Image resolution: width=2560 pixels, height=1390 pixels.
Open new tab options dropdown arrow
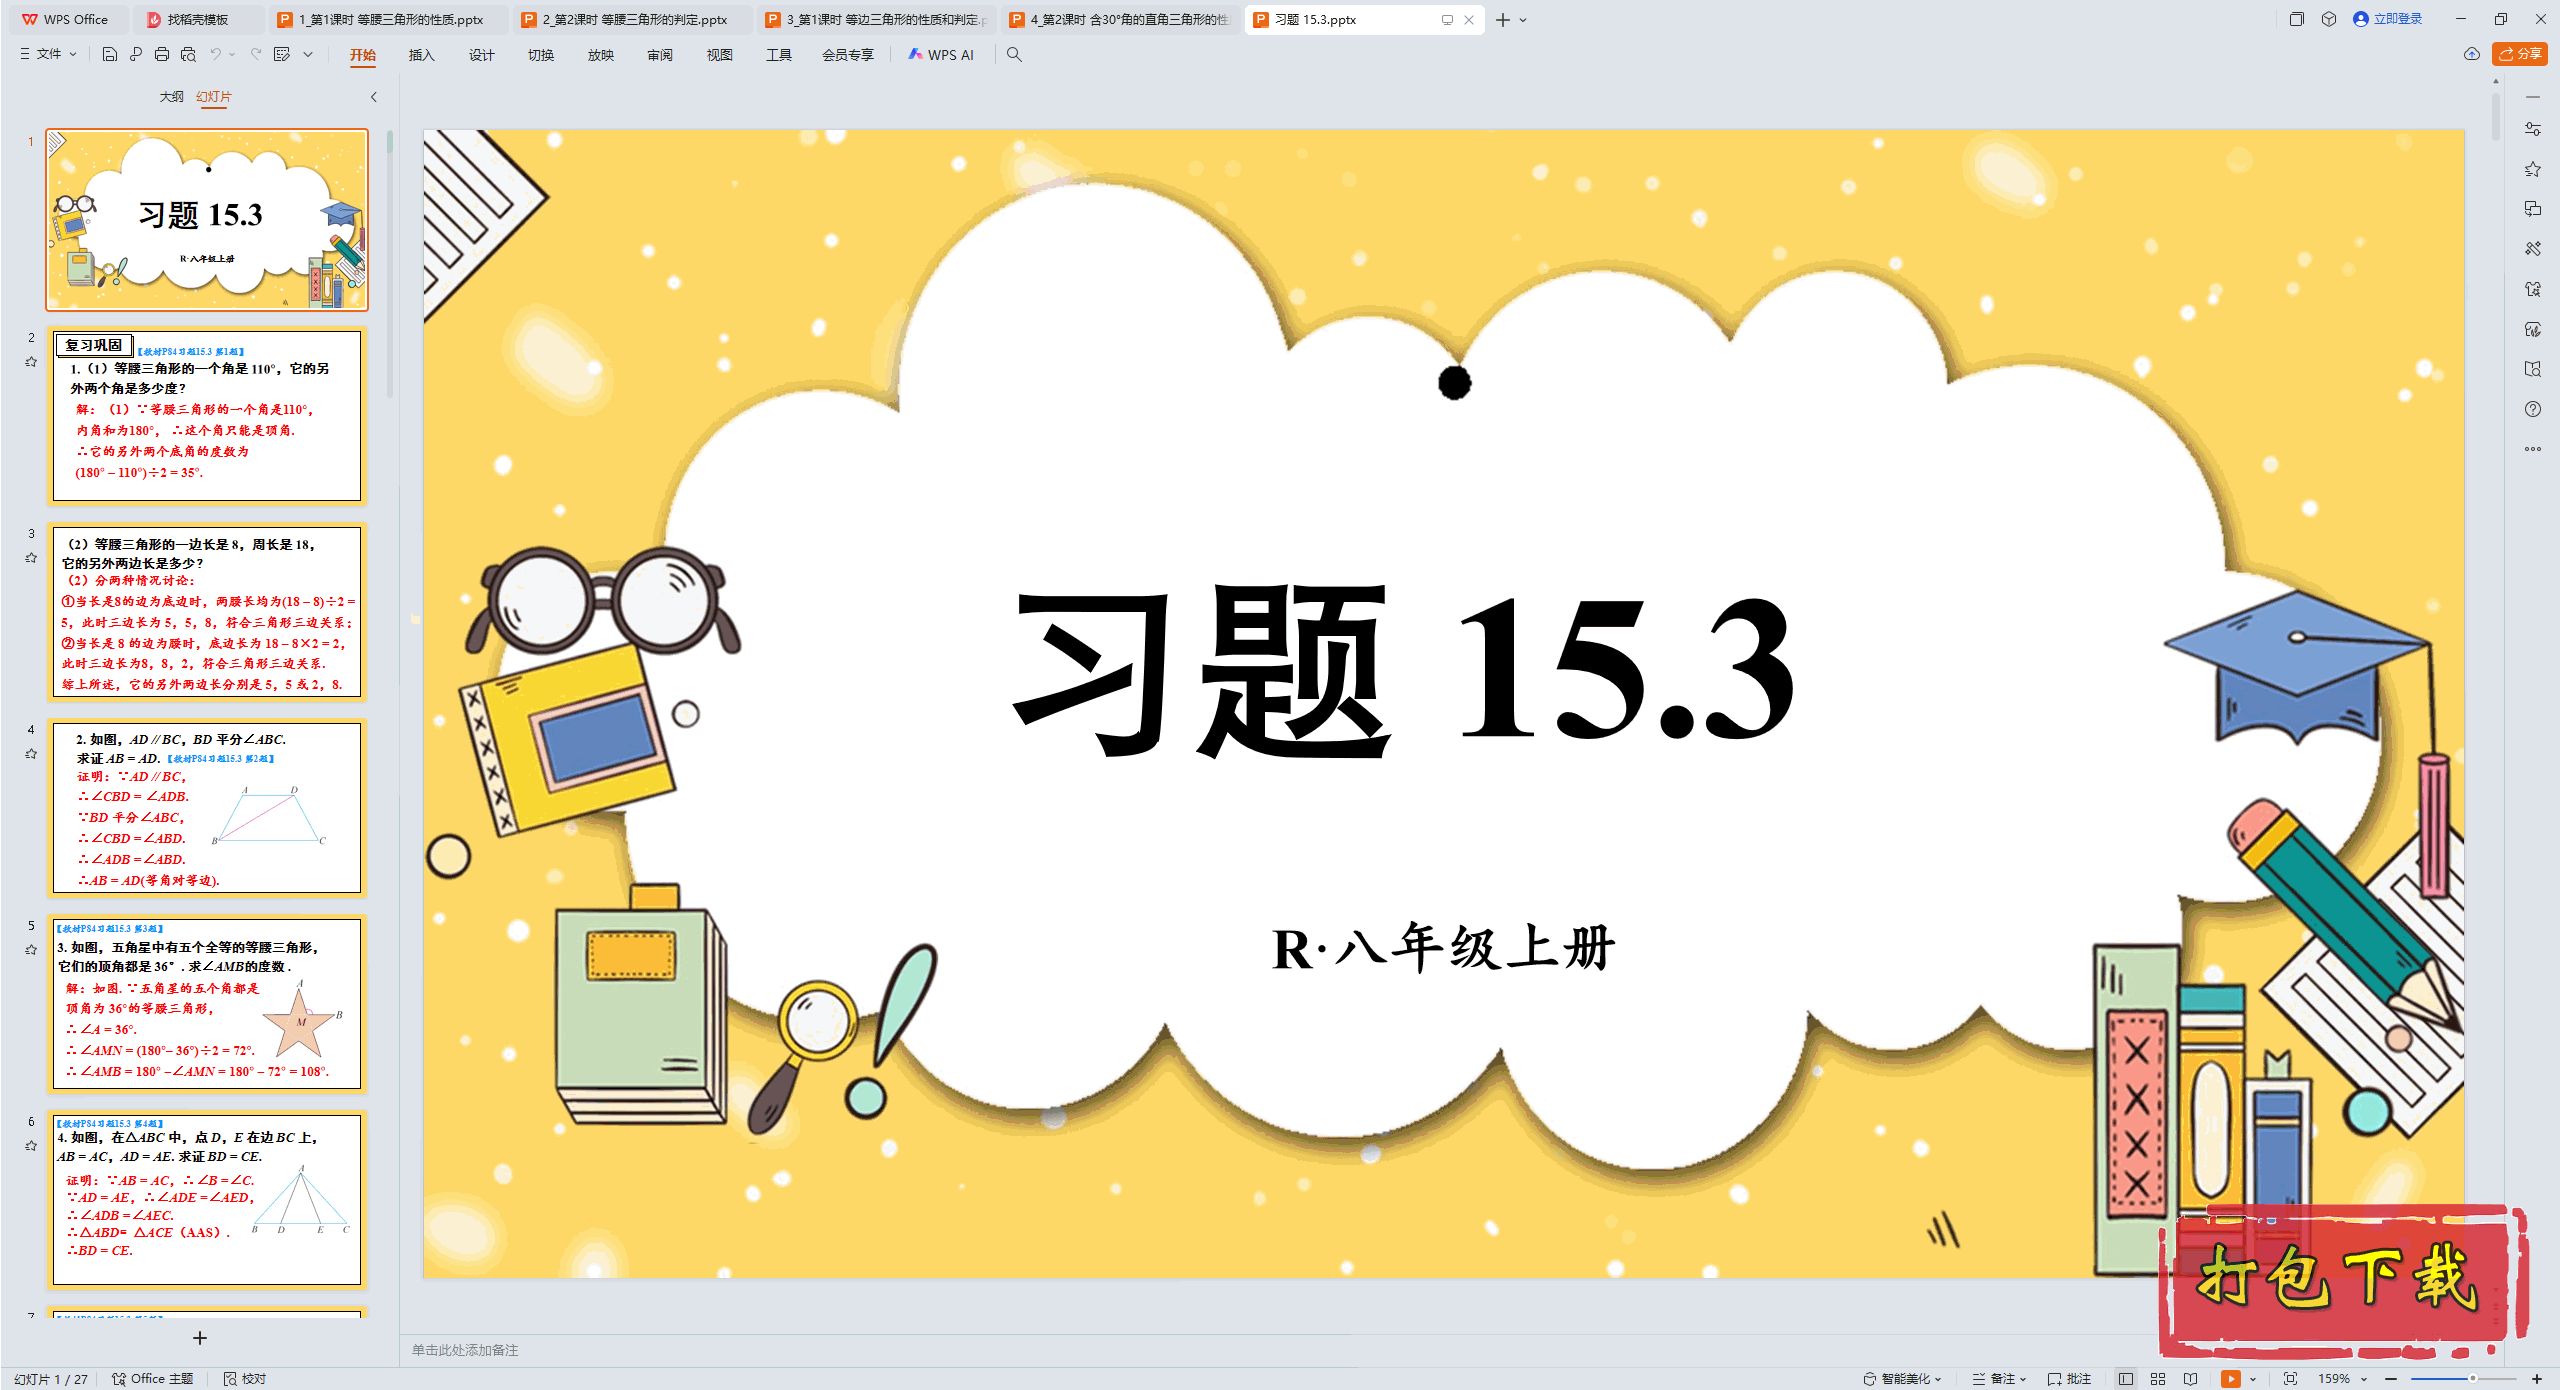1523,20
